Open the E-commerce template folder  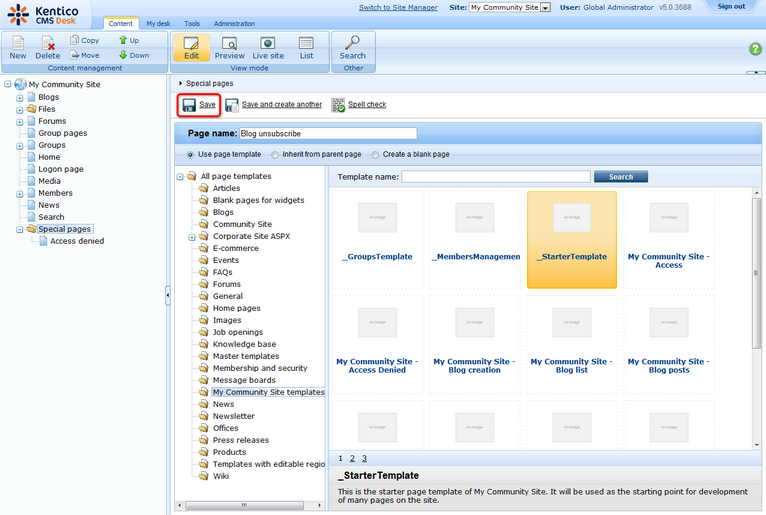[x=235, y=248]
